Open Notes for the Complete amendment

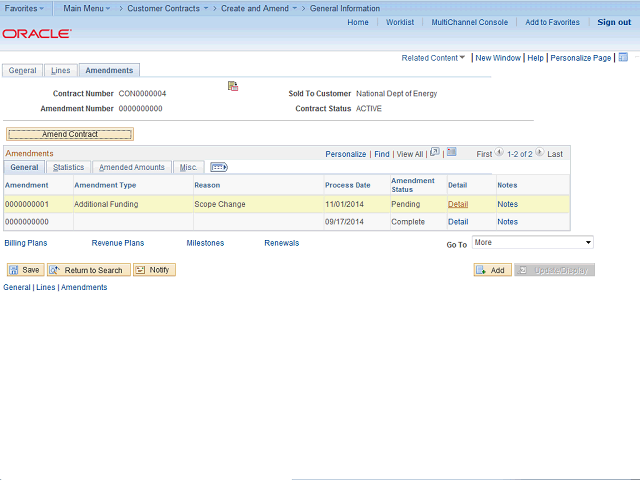(x=507, y=222)
